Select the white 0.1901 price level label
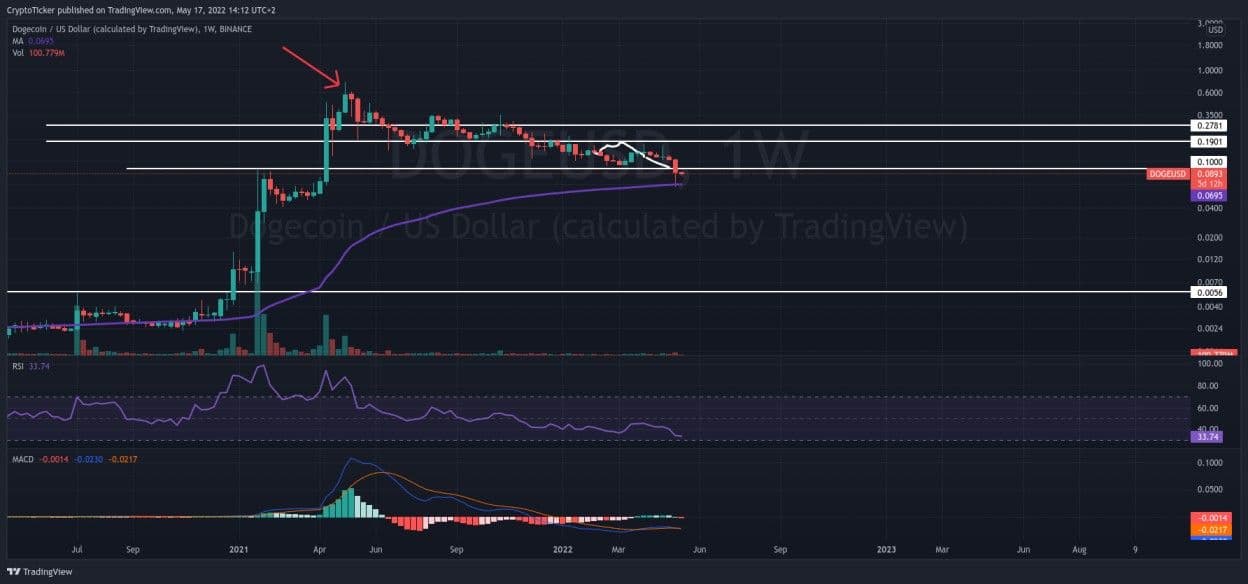 (1210, 142)
